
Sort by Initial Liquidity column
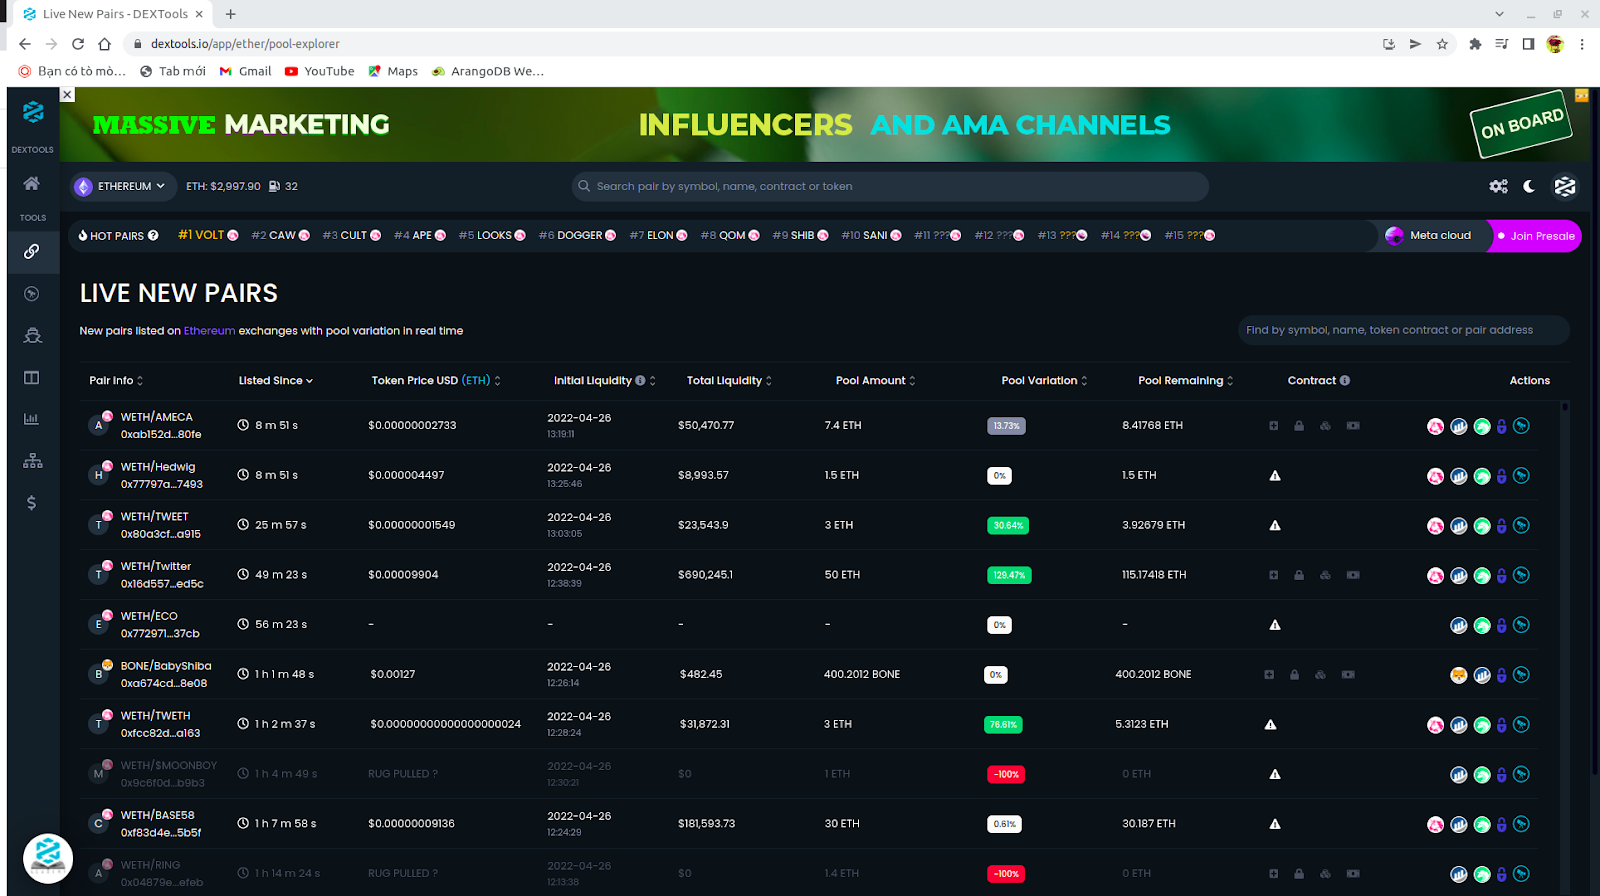click(x=605, y=380)
